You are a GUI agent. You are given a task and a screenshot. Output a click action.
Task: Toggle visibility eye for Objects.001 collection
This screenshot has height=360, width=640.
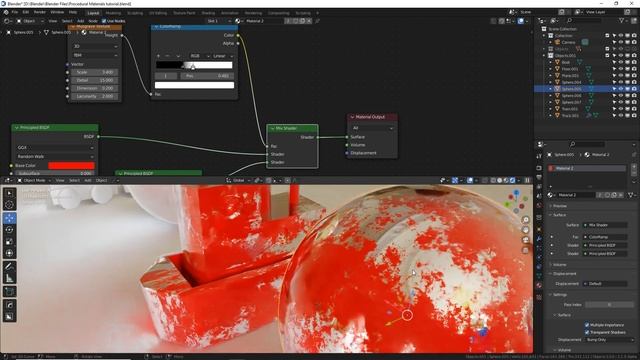[x=621, y=55]
